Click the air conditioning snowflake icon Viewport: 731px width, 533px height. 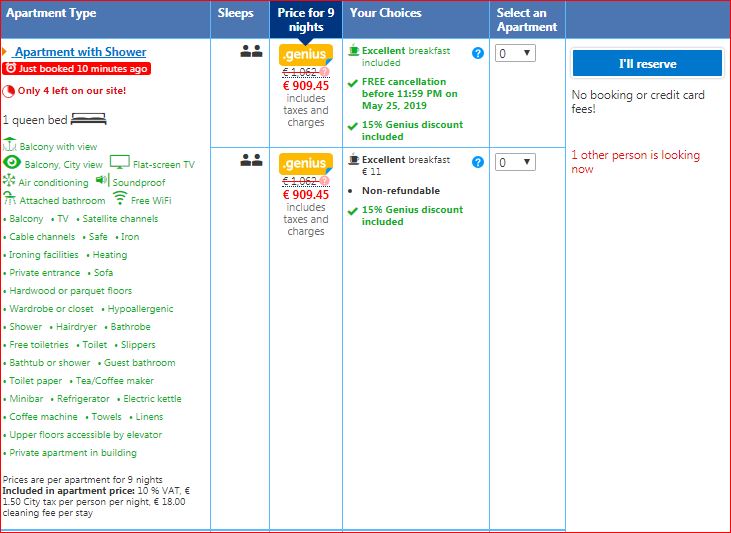(x=10, y=182)
